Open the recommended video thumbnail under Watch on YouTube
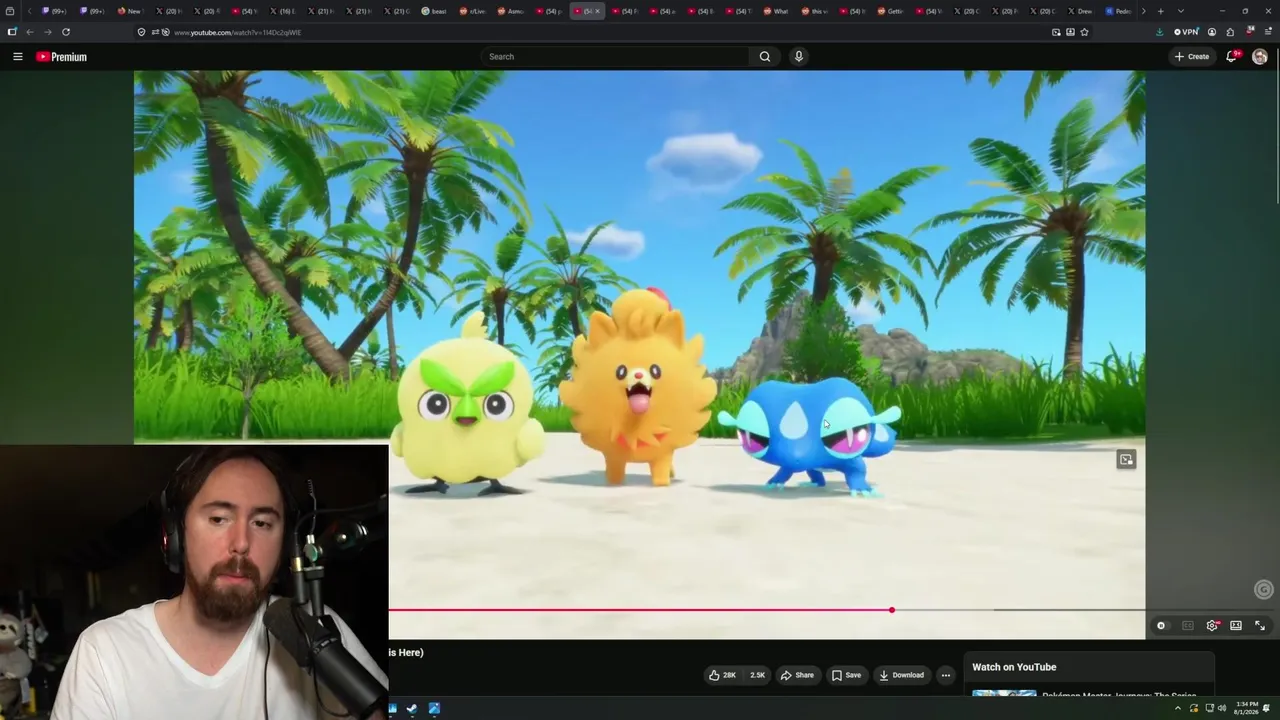The height and width of the screenshot is (720, 1280). tap(1004, 695)
